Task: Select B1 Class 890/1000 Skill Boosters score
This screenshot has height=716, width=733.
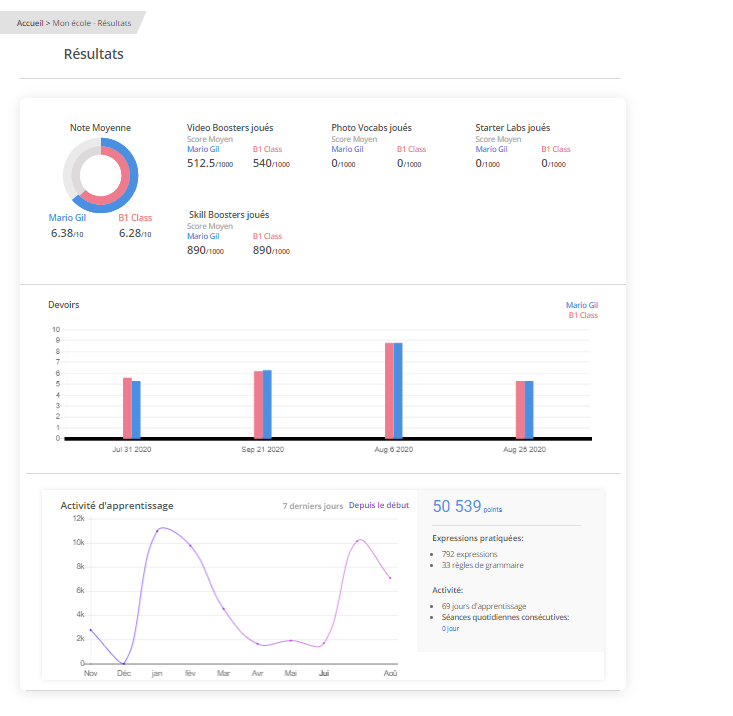Action: click(x=271, y=251)
